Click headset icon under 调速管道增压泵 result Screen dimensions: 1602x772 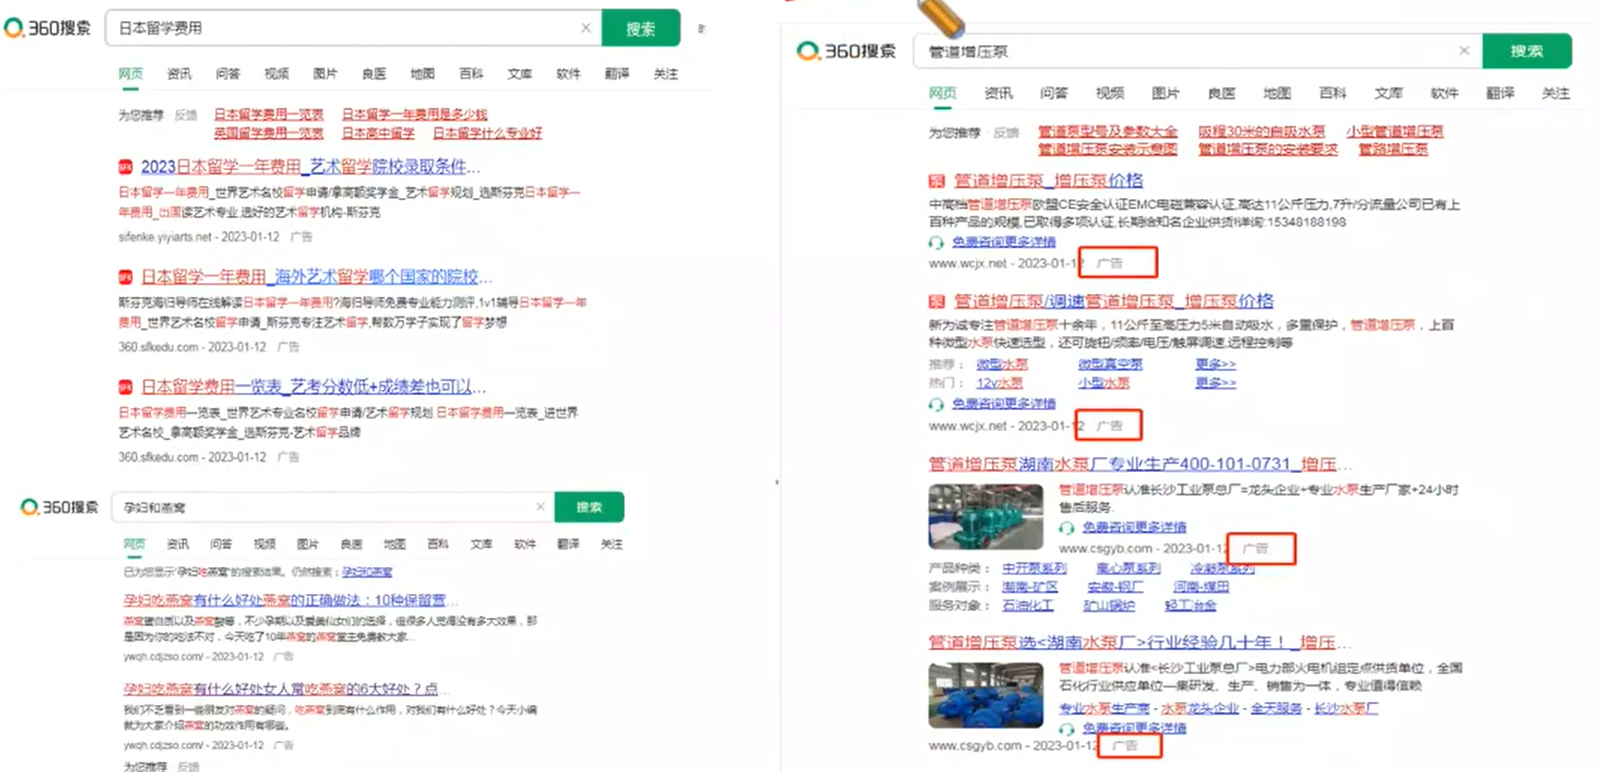click(936, 404)
